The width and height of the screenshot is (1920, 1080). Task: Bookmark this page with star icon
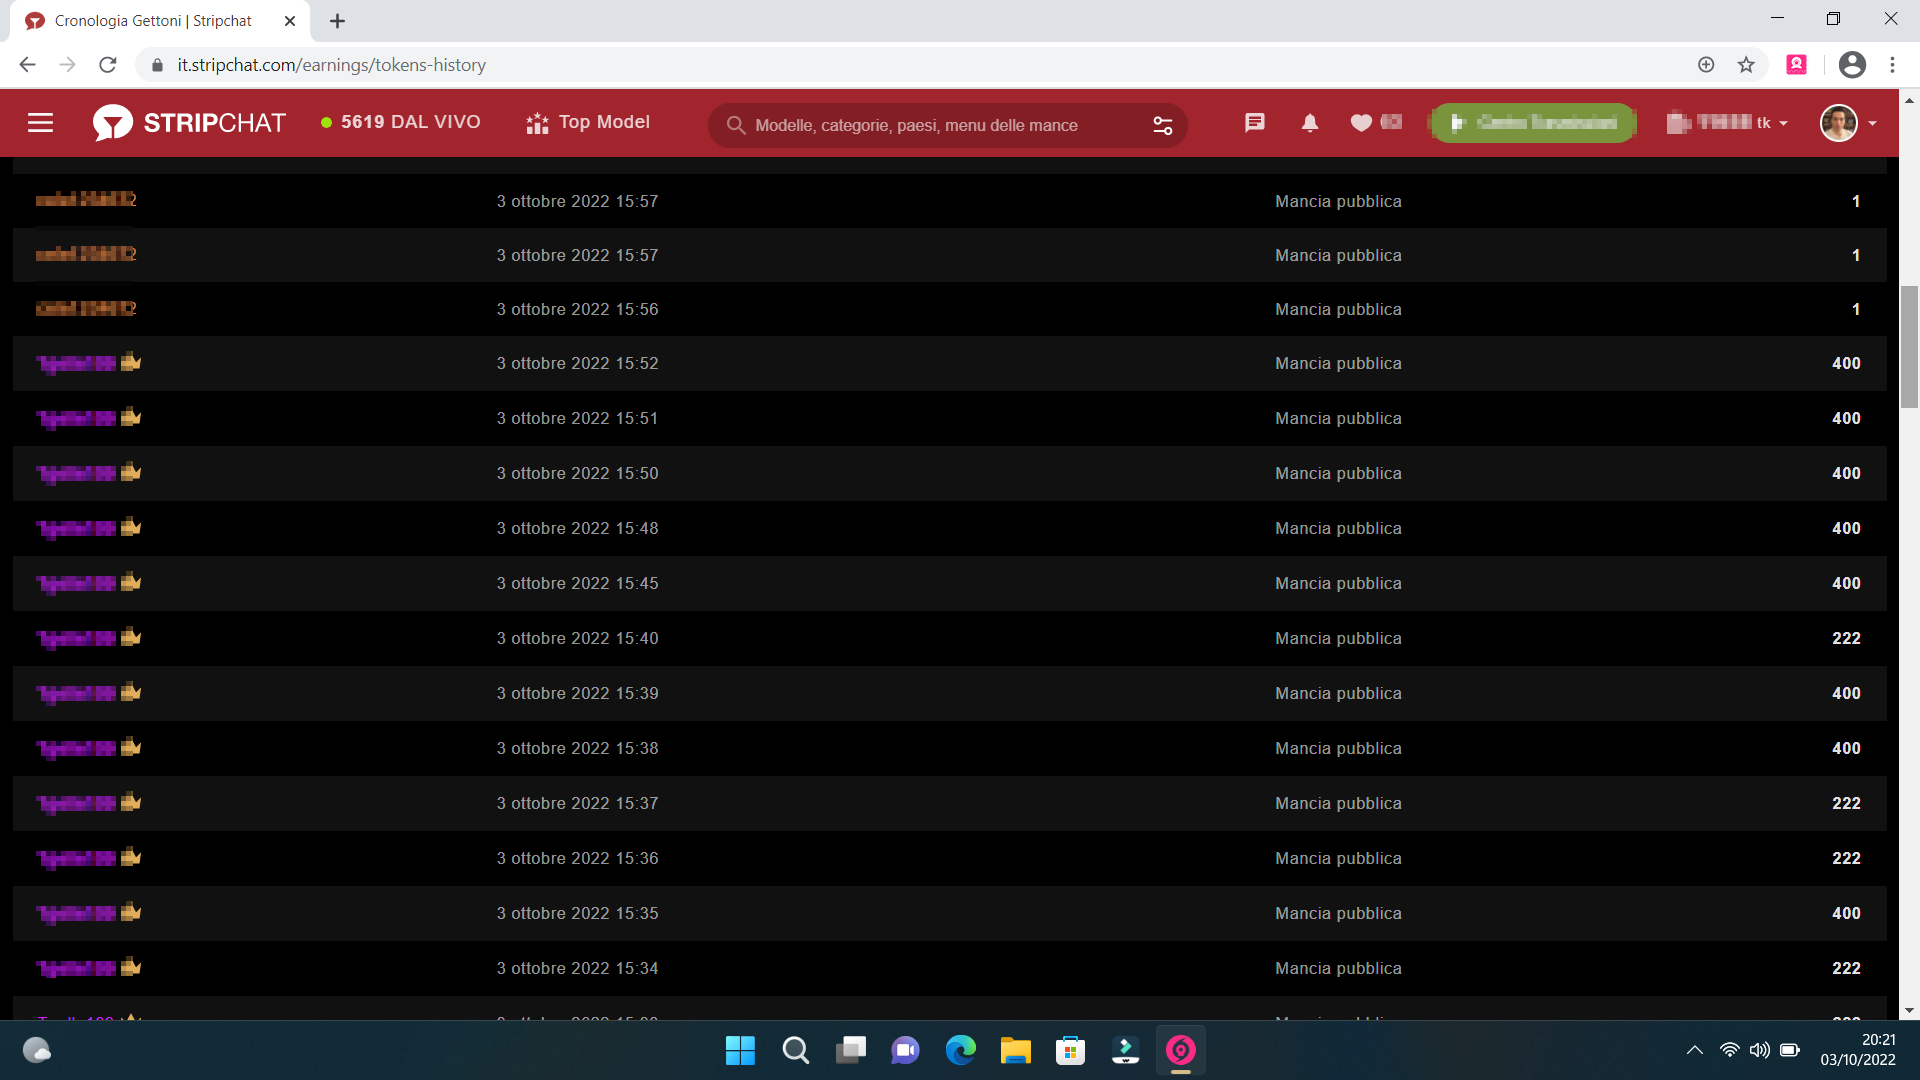(1746, 65)
